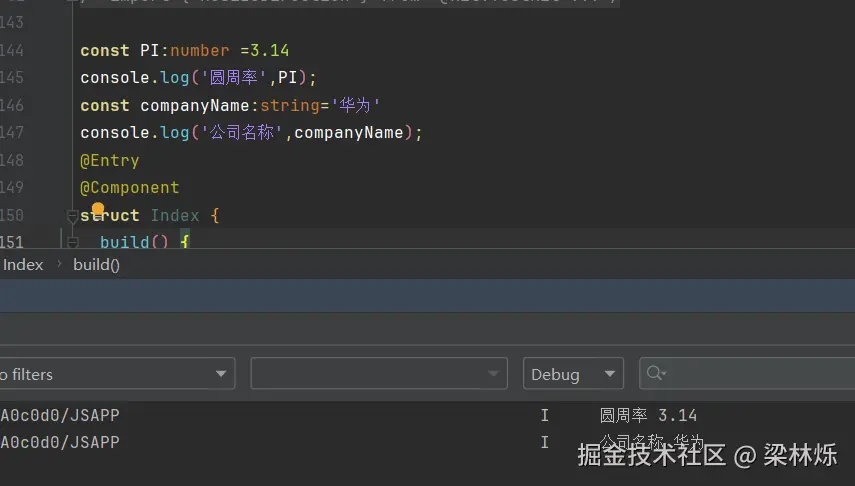Click the yellow intention bulb icon
The height and width of the screenshot is (486, 855).
pyautogui.click(x=98, y=208)
